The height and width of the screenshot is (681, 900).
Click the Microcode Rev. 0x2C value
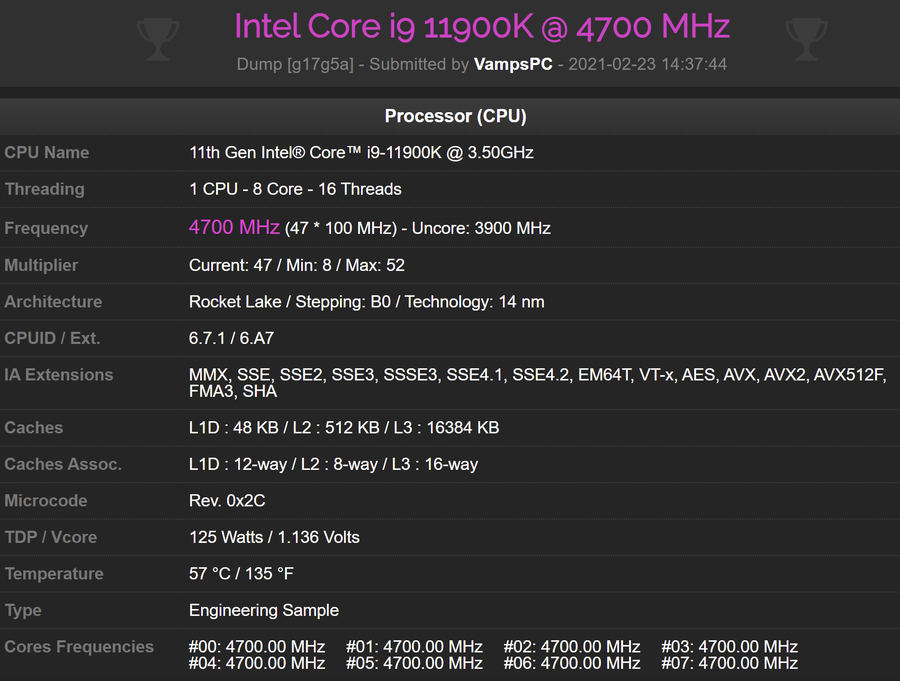pyautogui.click(x=227, y=501)
